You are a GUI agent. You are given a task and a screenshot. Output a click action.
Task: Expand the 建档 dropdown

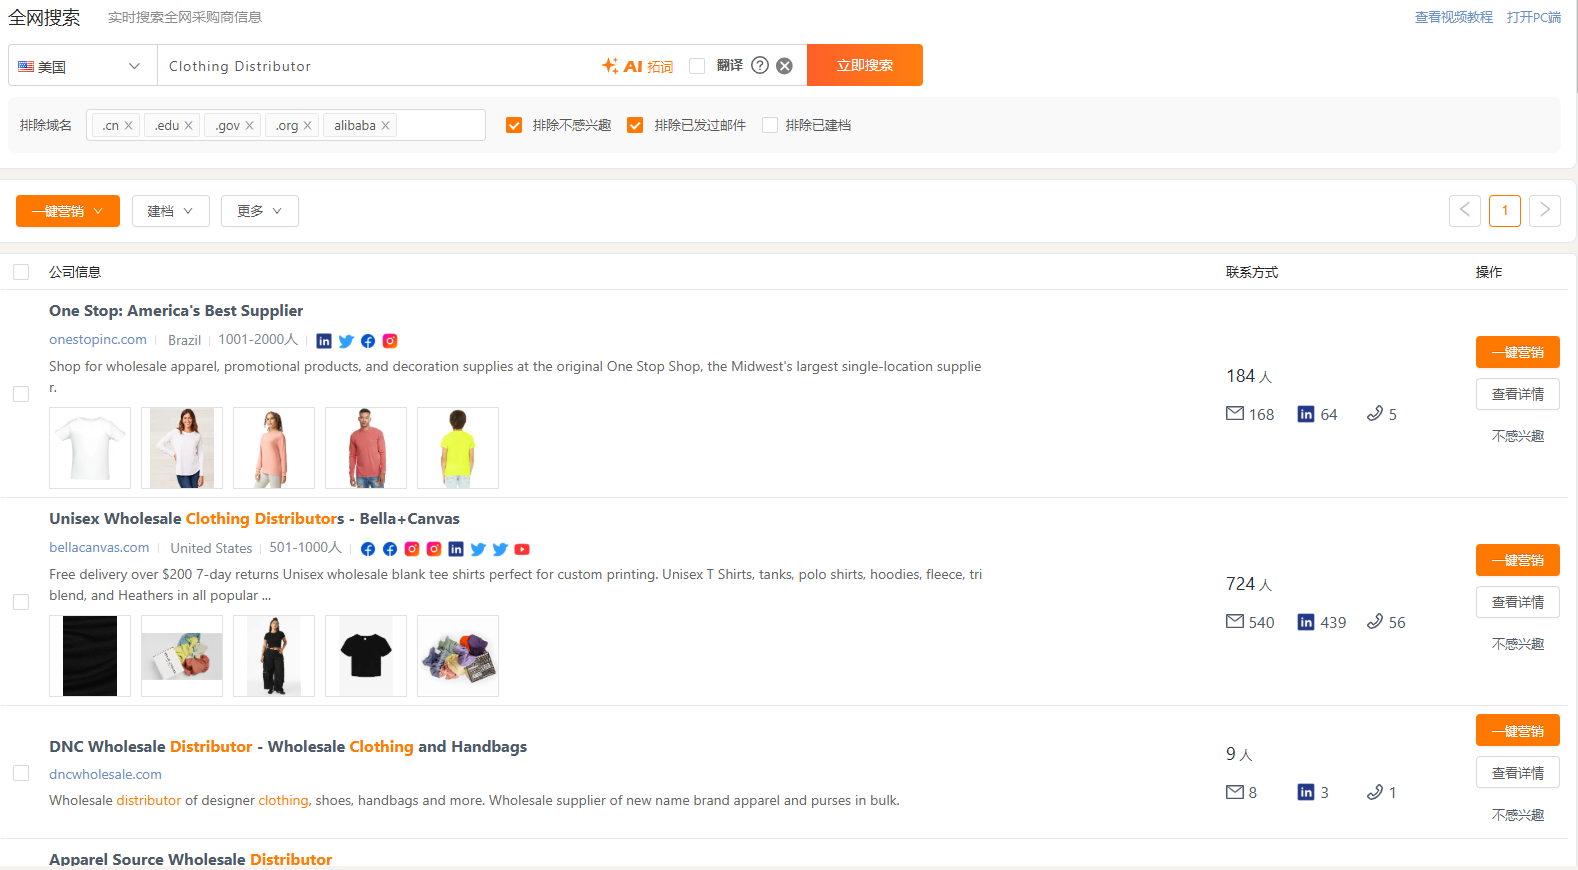[171, 211]
